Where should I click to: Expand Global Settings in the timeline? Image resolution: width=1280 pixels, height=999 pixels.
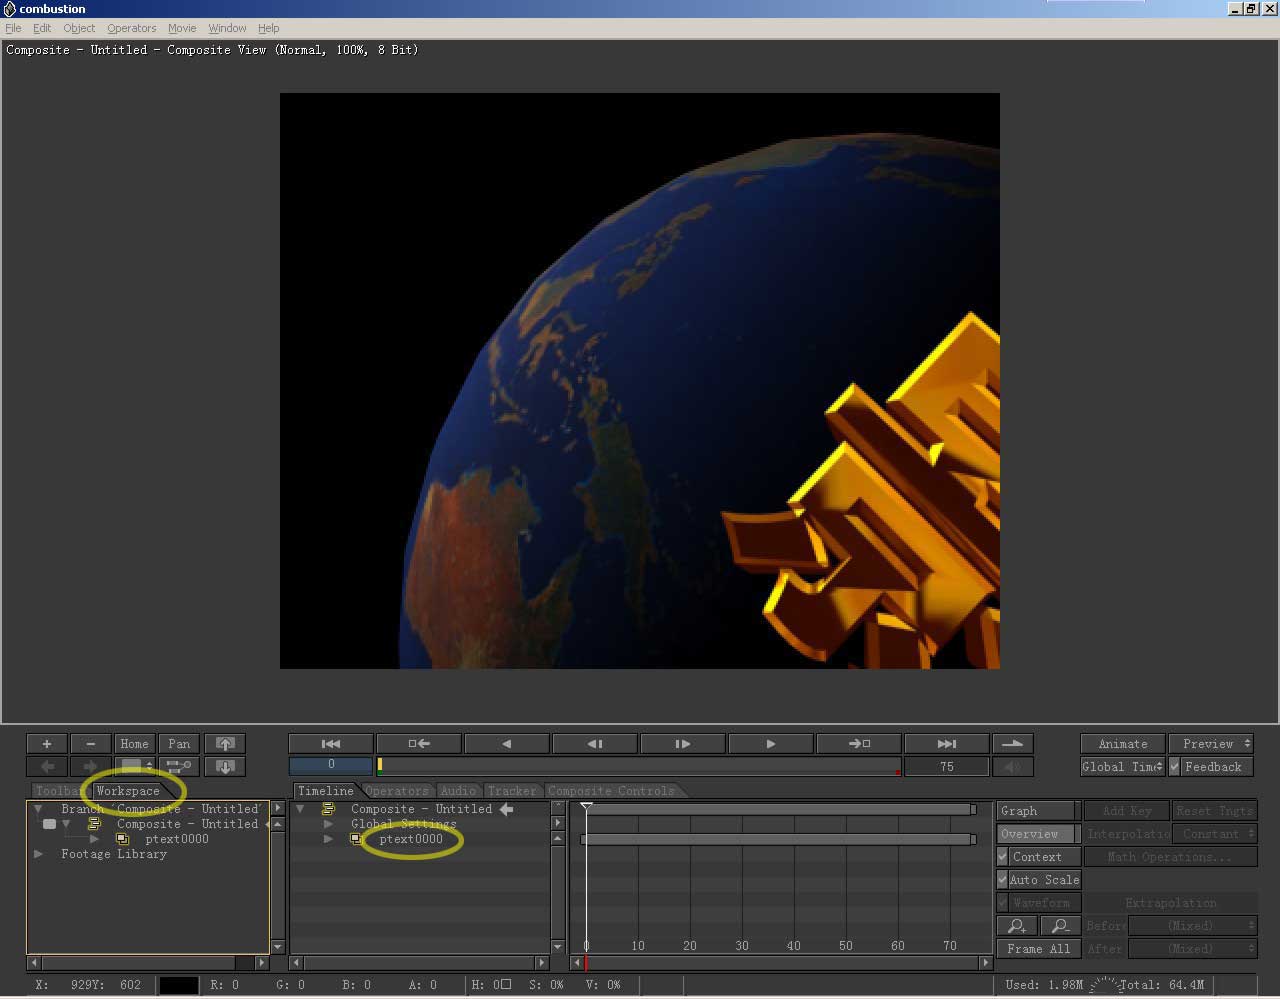coord(328,824)
